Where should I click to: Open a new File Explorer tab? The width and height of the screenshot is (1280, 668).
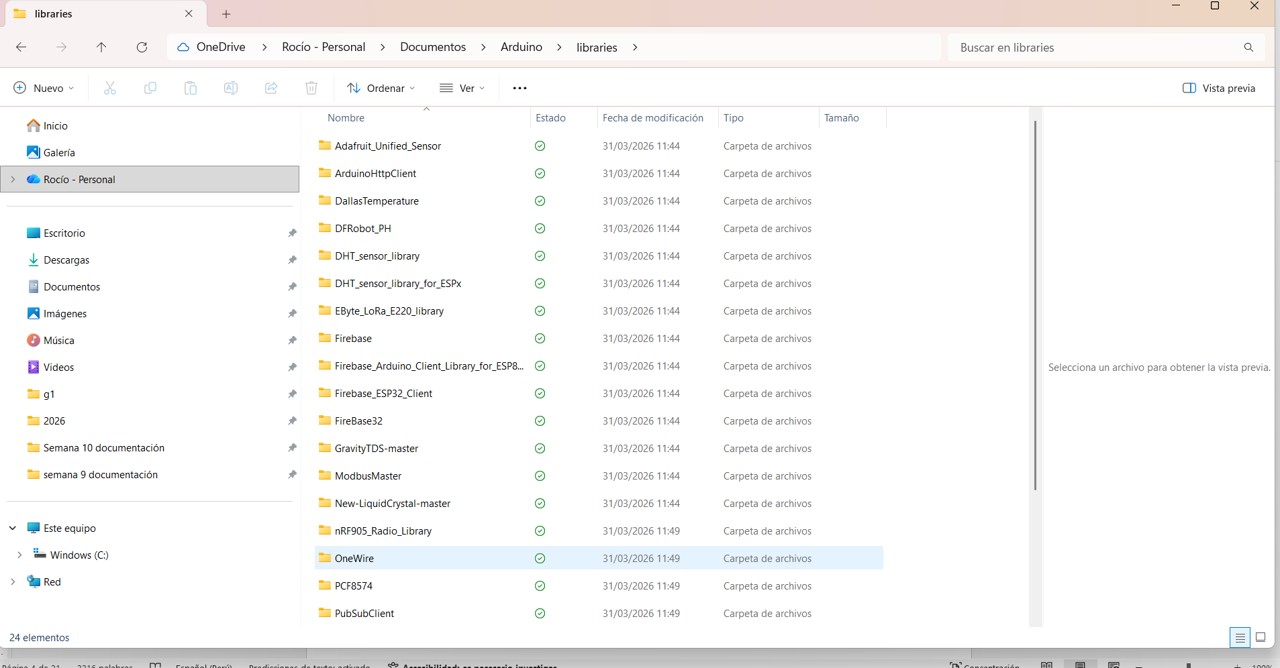click(226, 14)
